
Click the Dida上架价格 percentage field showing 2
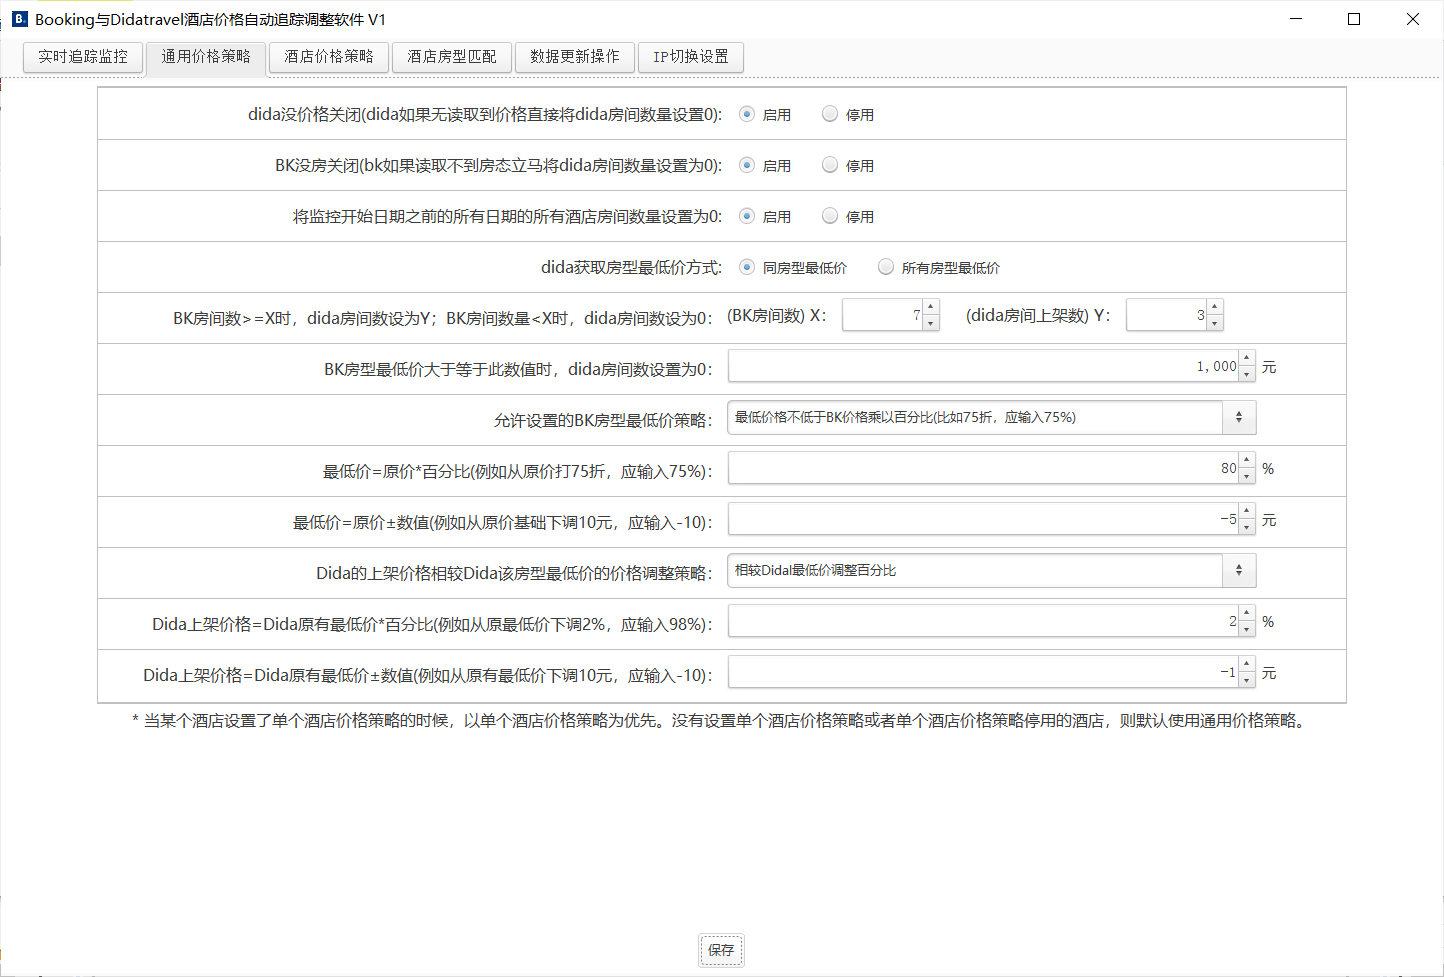(983, 621)
